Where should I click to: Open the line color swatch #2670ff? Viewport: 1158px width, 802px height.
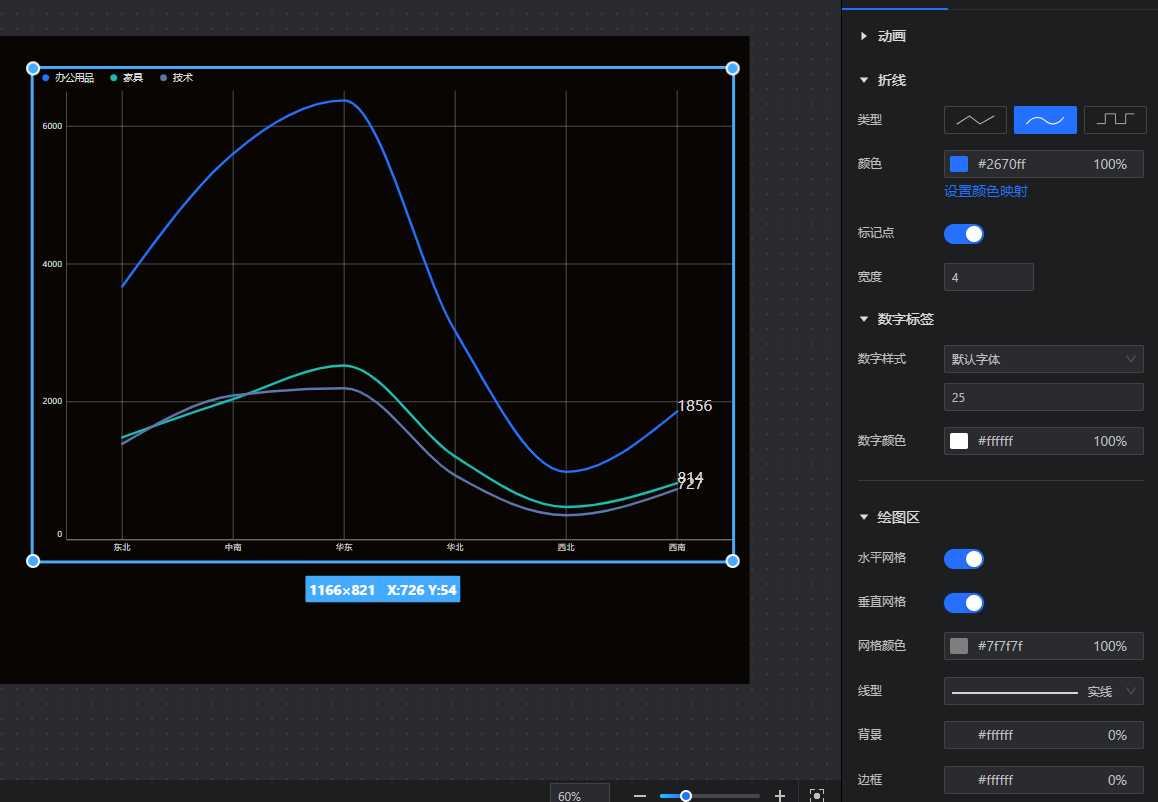959,164
